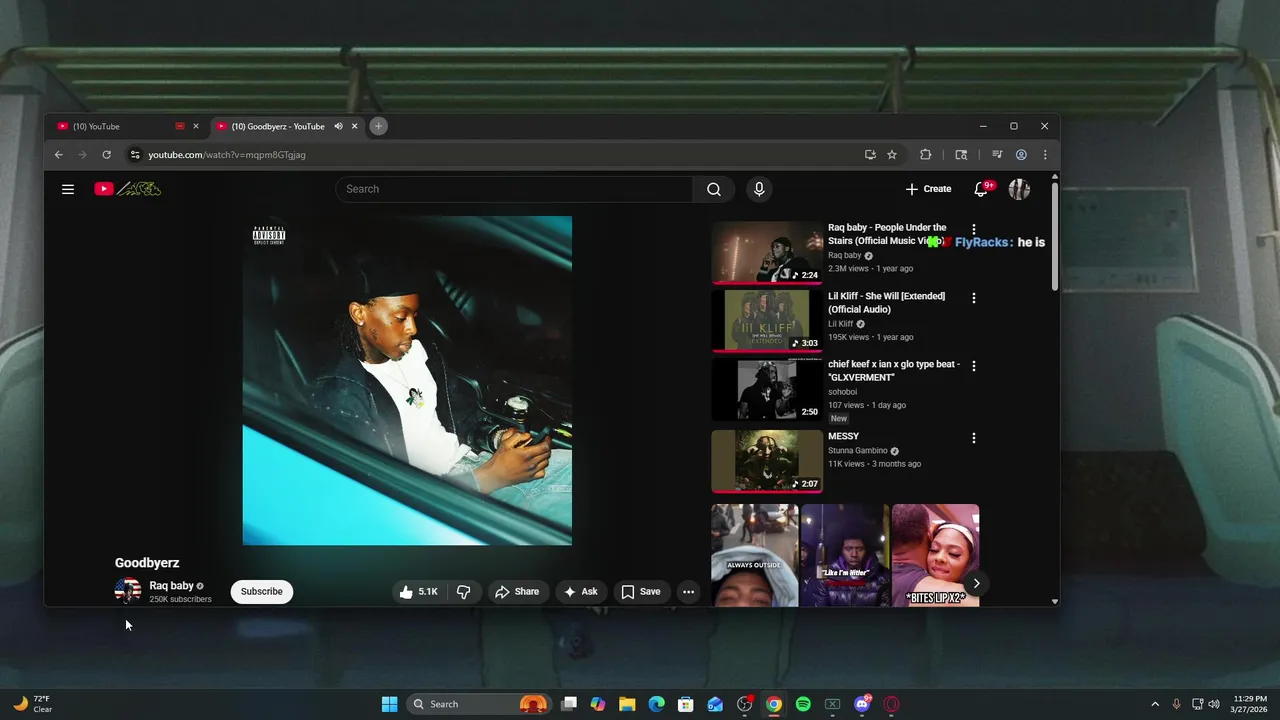Image resolution: width=1280 pixels, height=720 pixels.
Task: Open OBS Studio from the taskbar
Action: [x=744, y=704]
